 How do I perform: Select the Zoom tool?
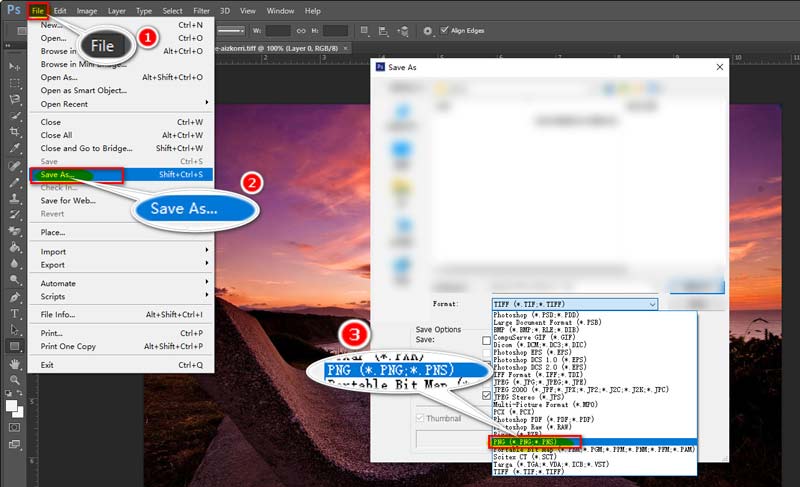(x=14, y=380)
